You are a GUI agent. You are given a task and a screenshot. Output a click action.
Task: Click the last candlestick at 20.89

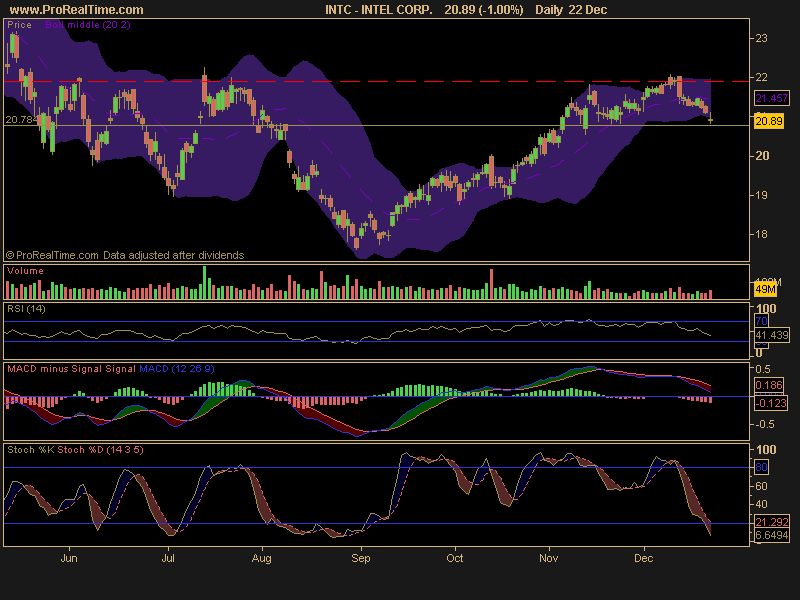(711, 119)
